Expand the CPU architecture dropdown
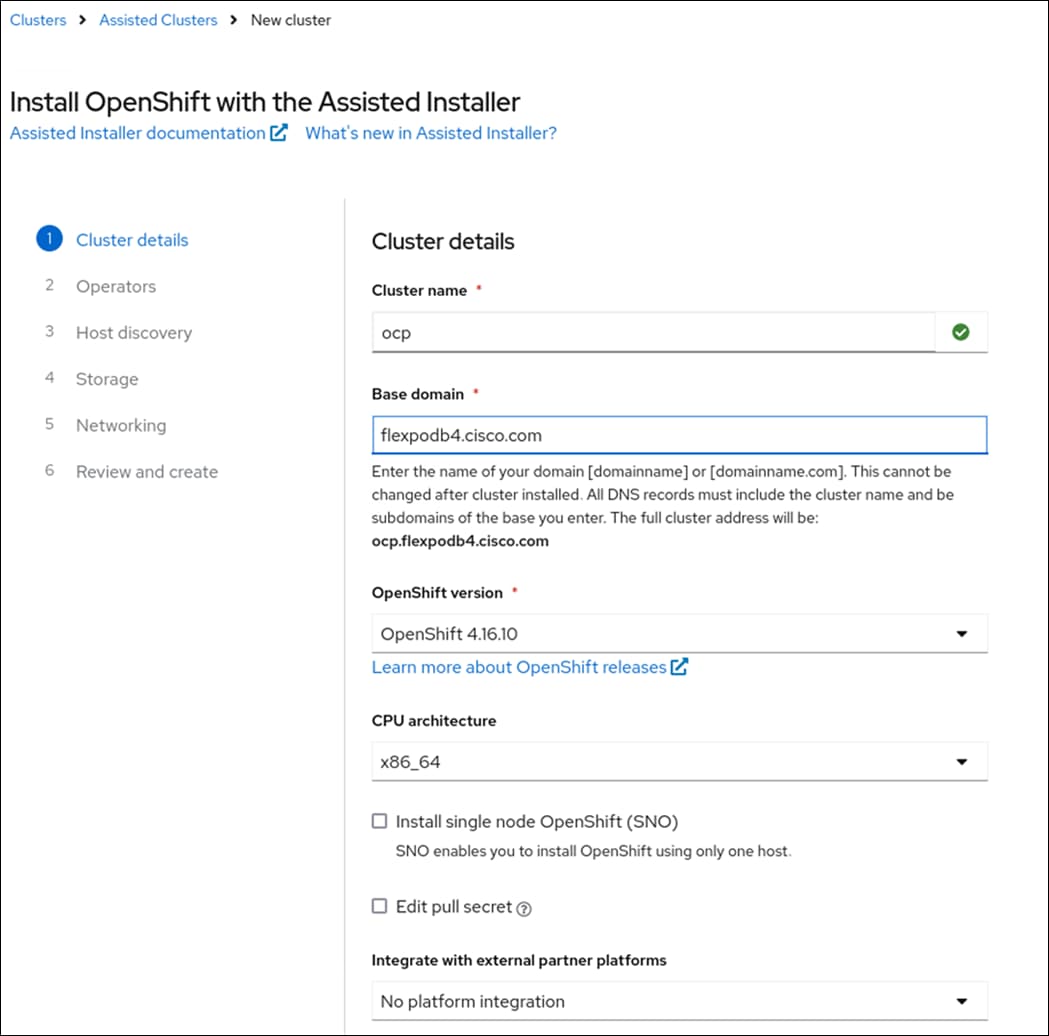Viewport: 1049px width, 1036px height. pyautogui.click(x=679, y=762)
